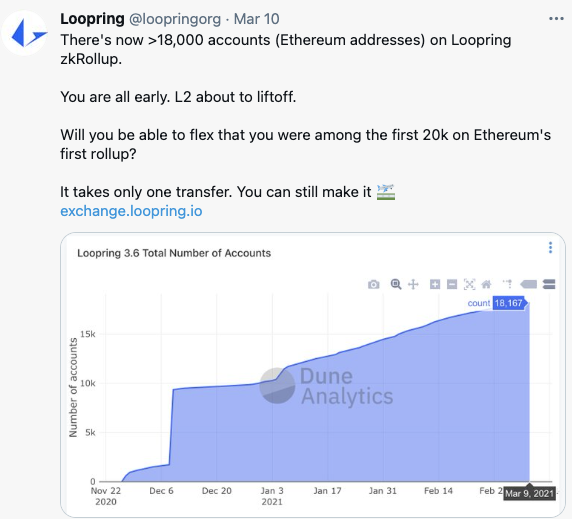Click the Loopring display name
This screenshot has height=519, width=572.
pos(92,19)
